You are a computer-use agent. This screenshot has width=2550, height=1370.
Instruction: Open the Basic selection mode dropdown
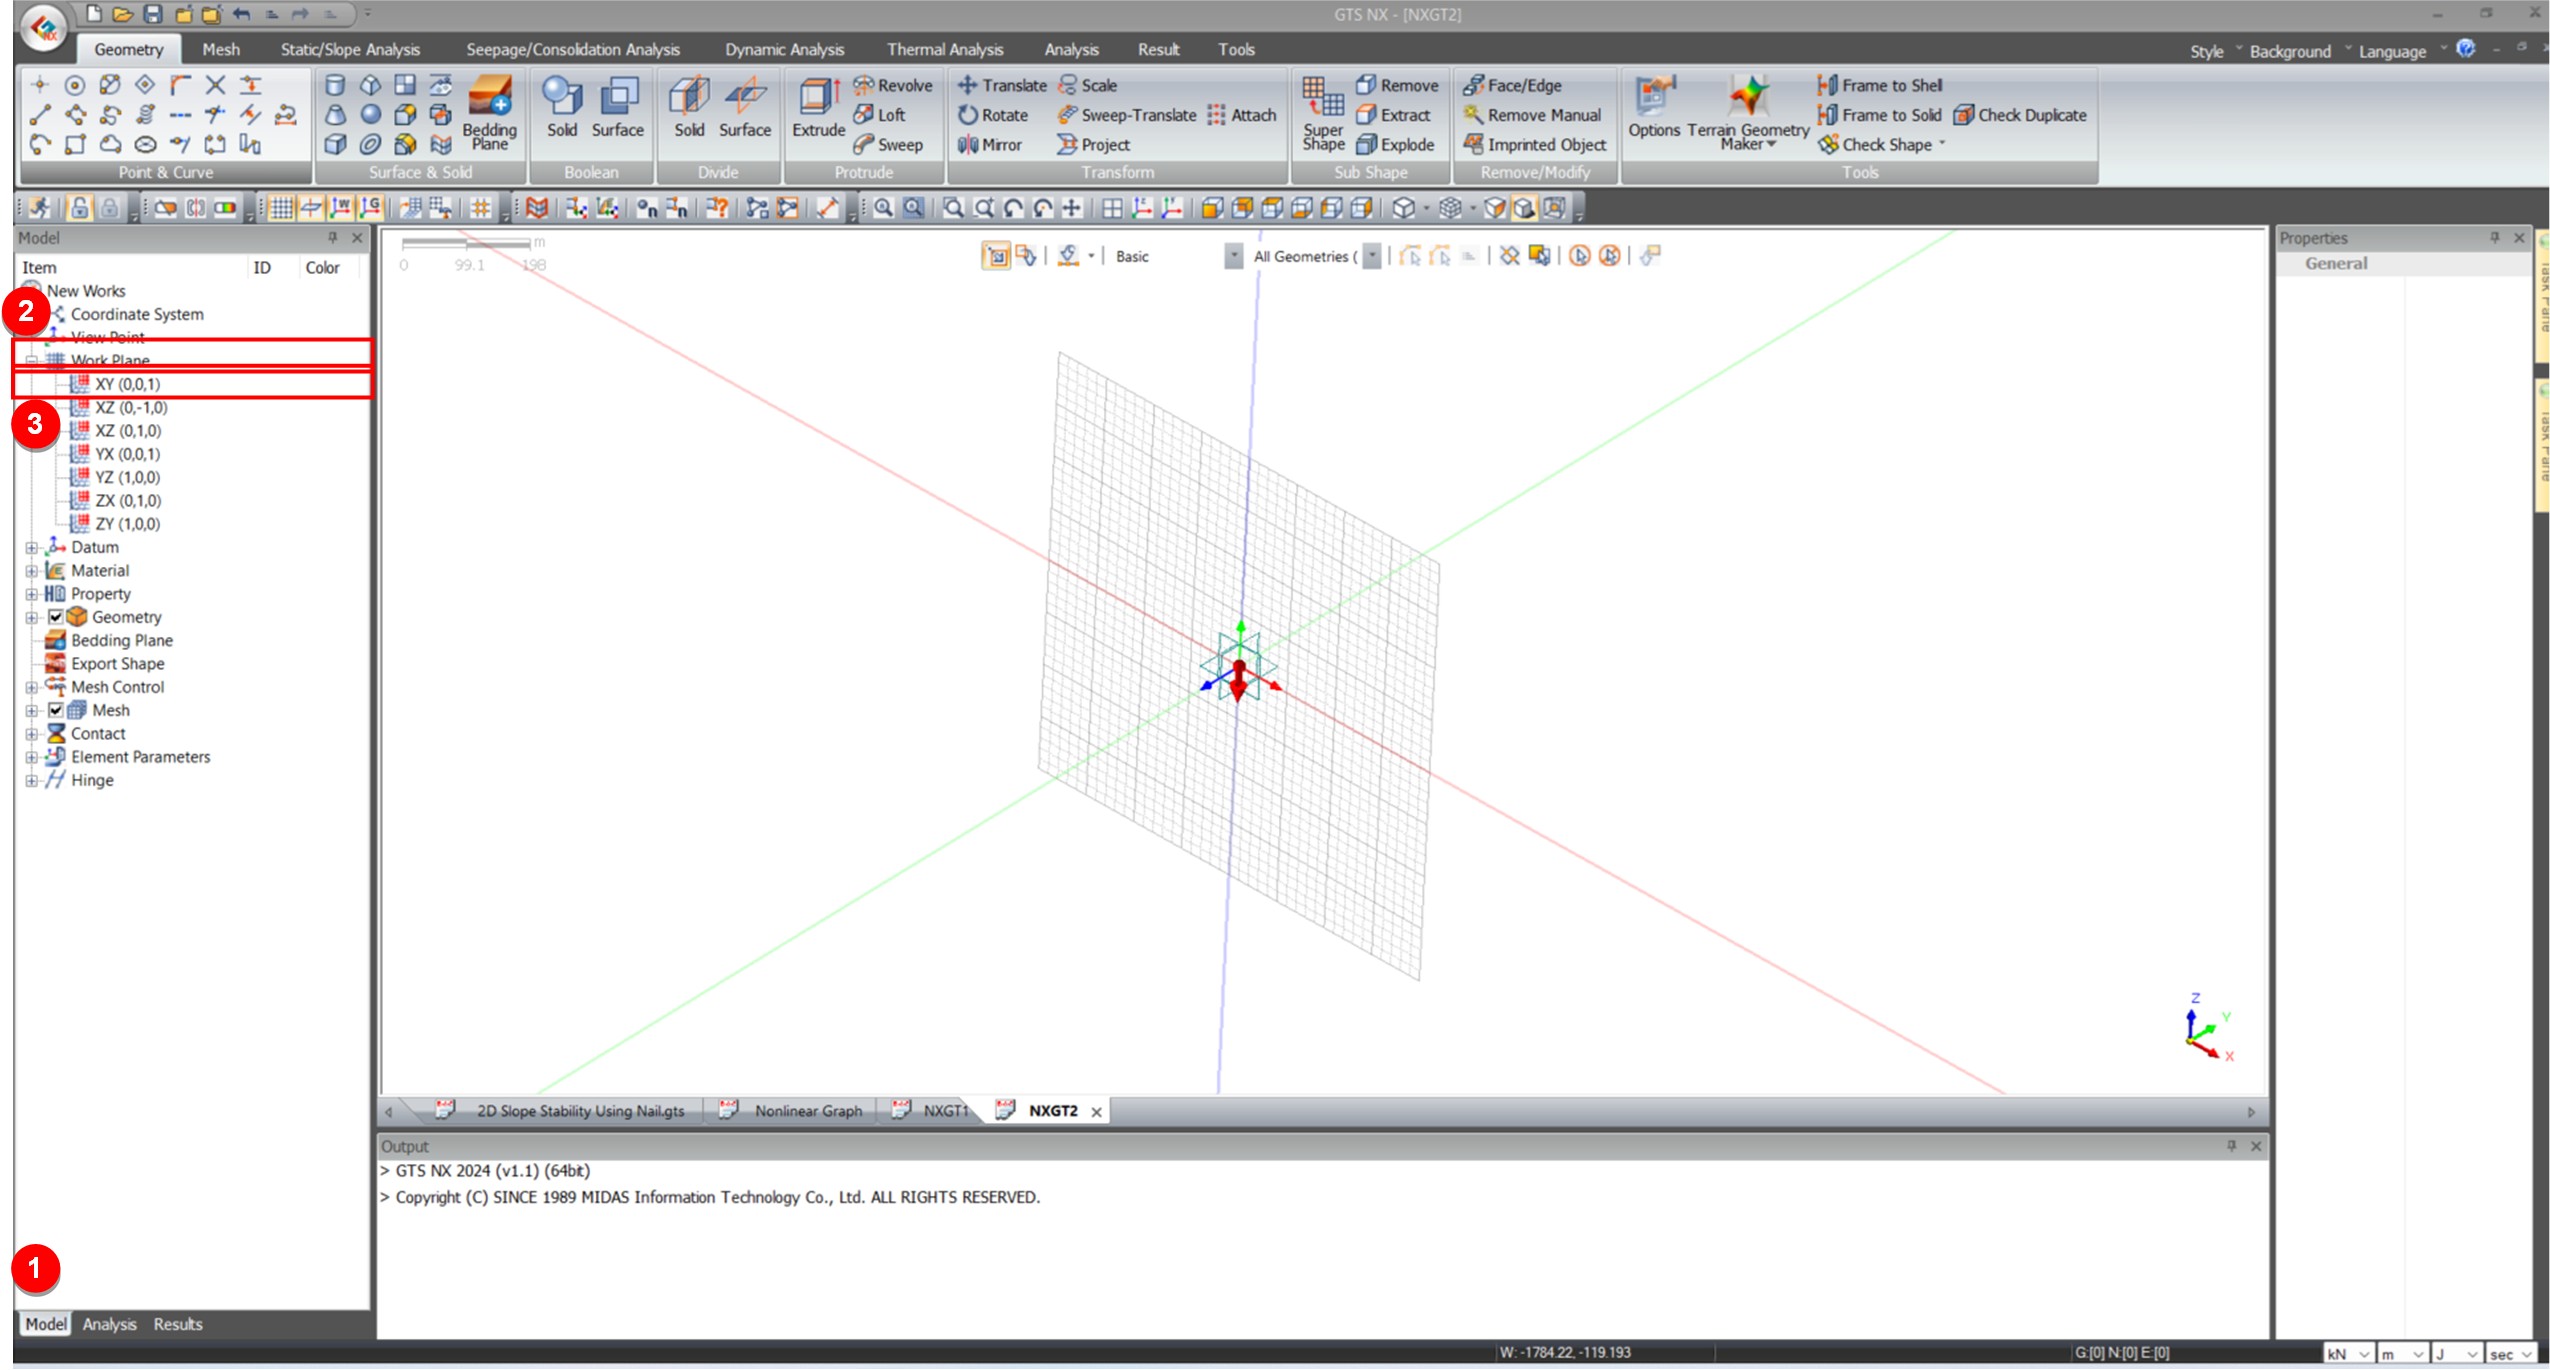coord(1234,257)
